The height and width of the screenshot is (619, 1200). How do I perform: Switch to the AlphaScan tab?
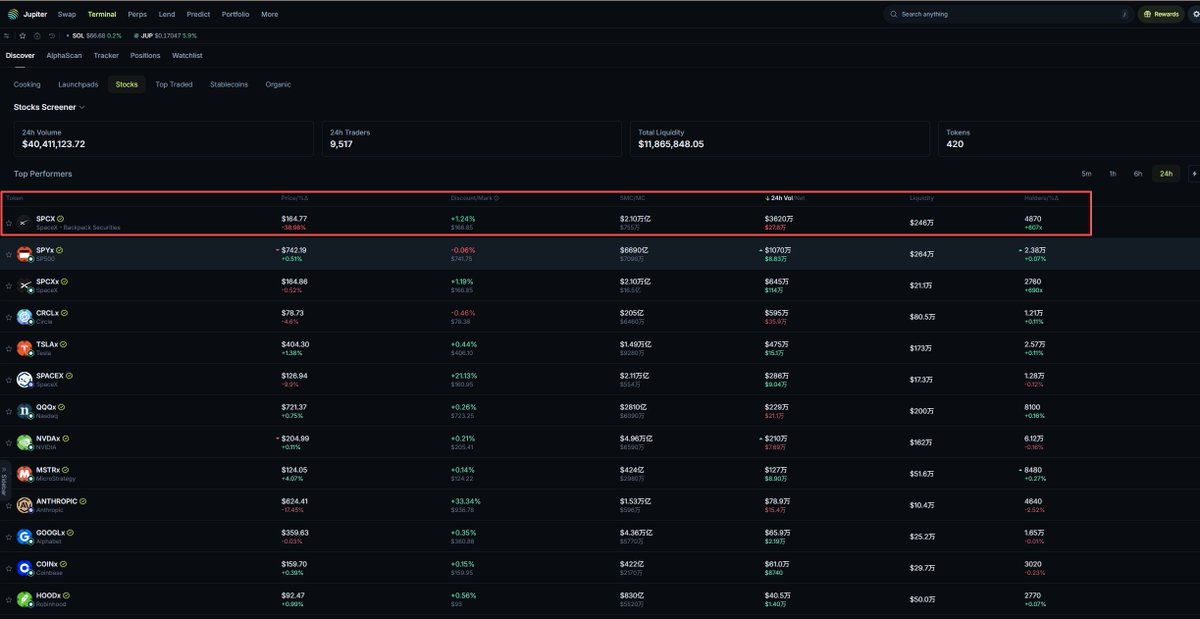[x=64, y=56]
